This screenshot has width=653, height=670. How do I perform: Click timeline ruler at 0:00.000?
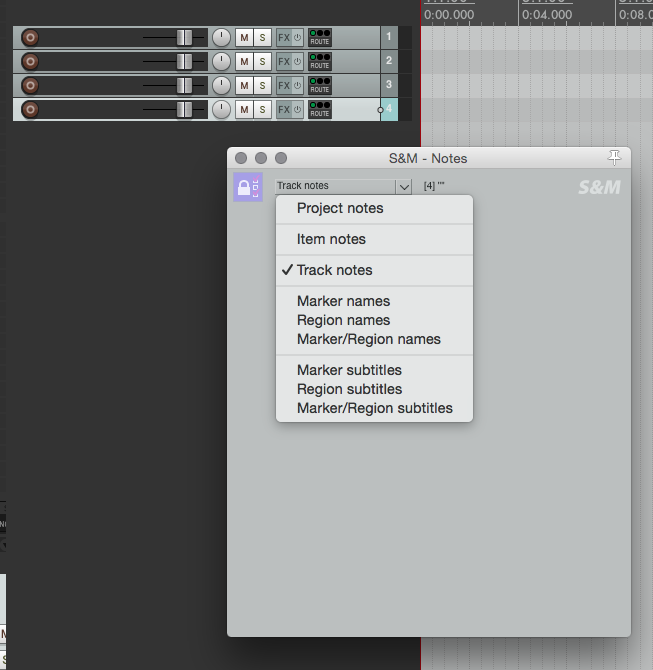coord(449,15)
